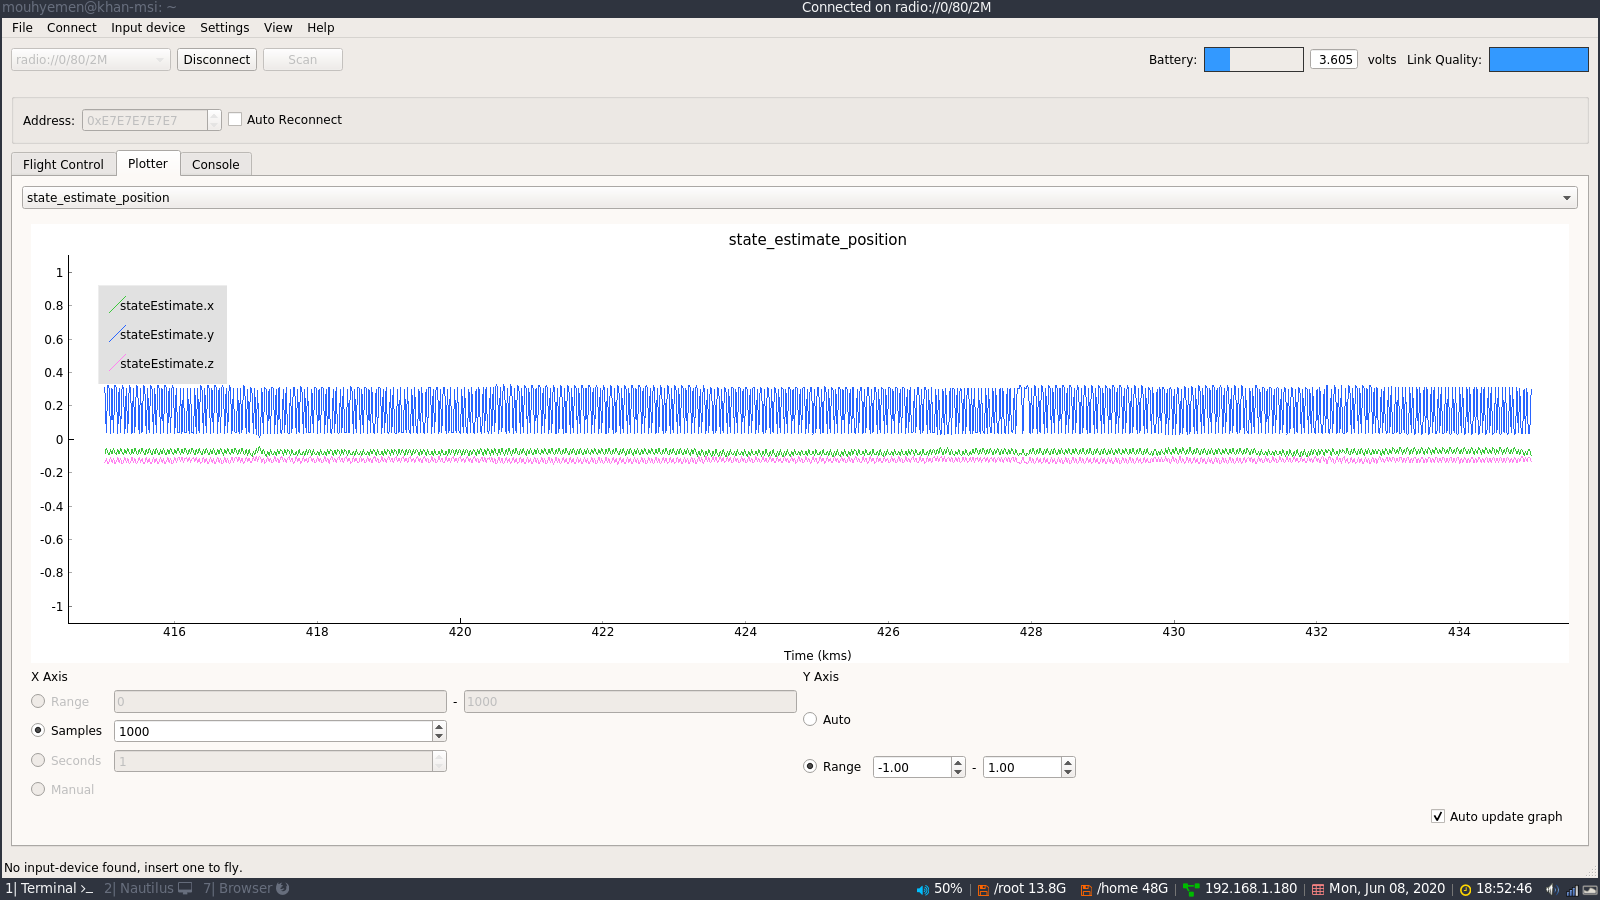
Task: Click the /root disk icon
Action: coord(983,889)
